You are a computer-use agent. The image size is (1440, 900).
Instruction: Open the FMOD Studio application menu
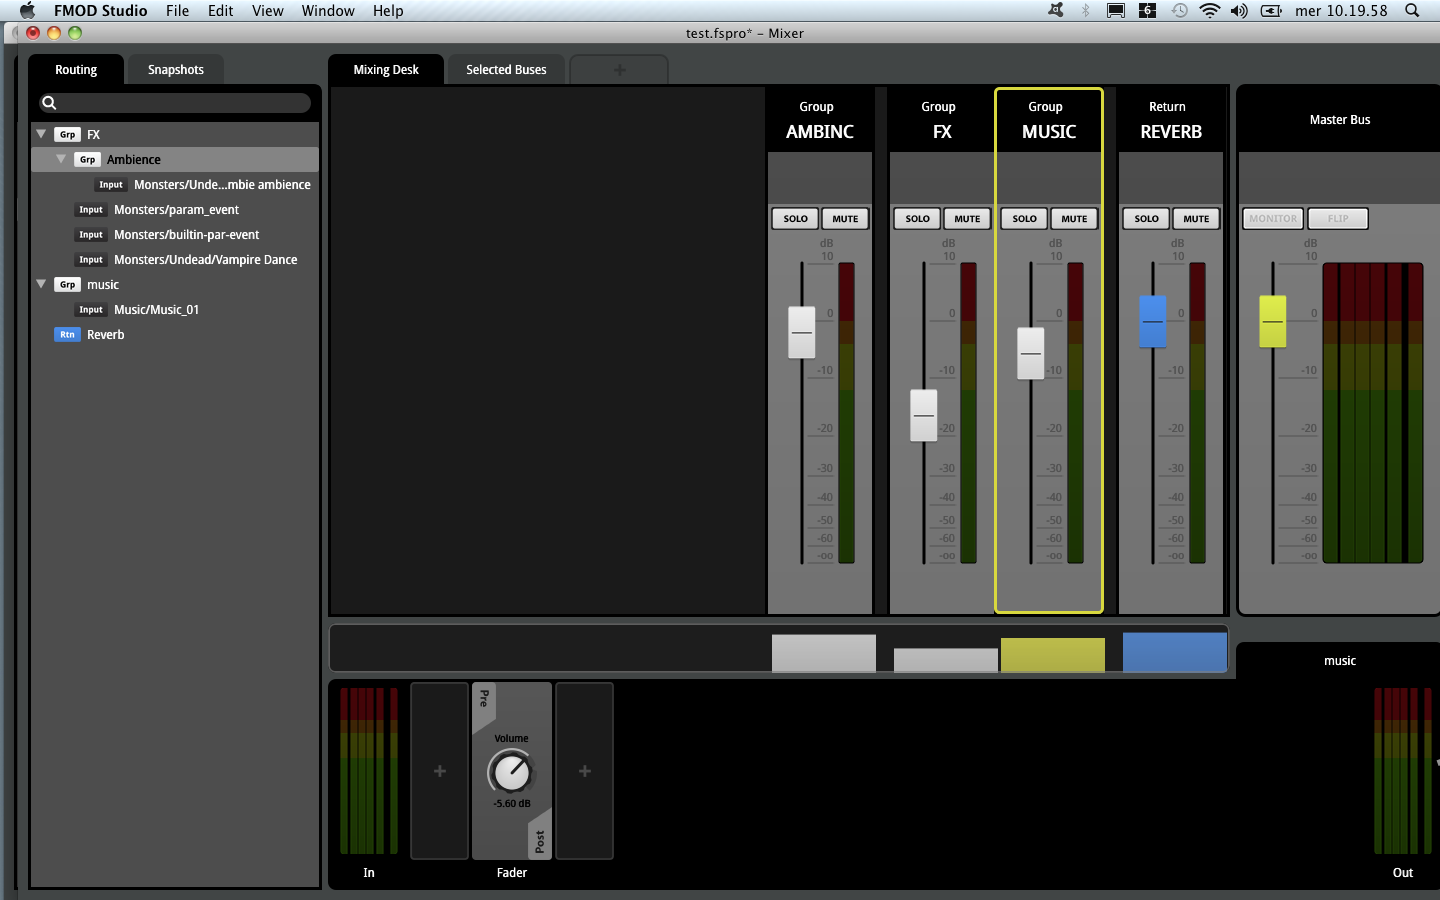(100, 11)
